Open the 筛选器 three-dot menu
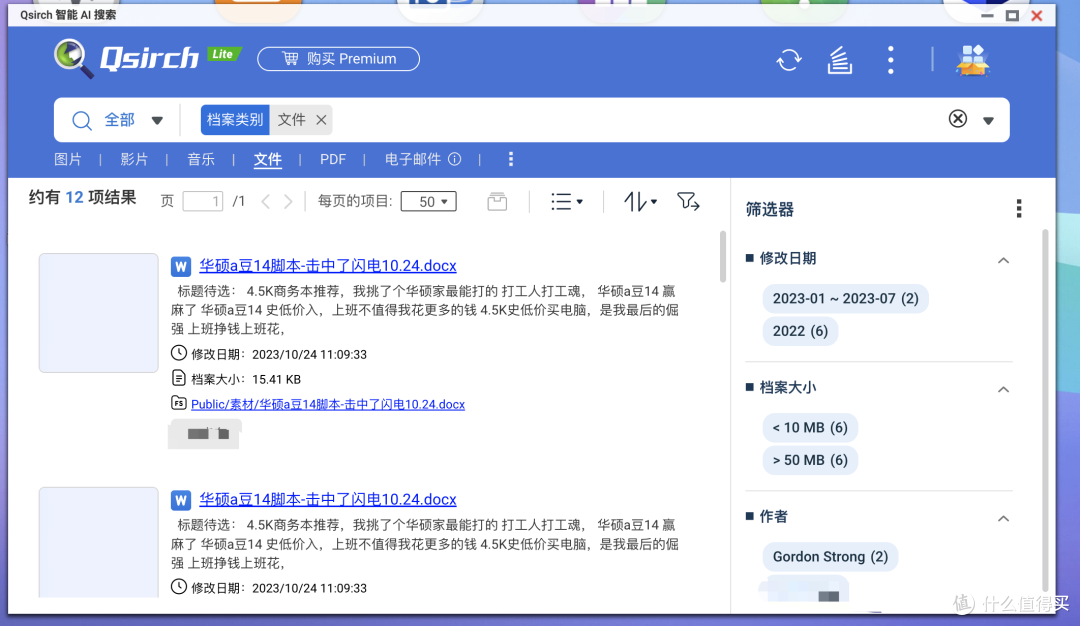The width and height of the screenshot is (1080, 626). [1019, 209]
